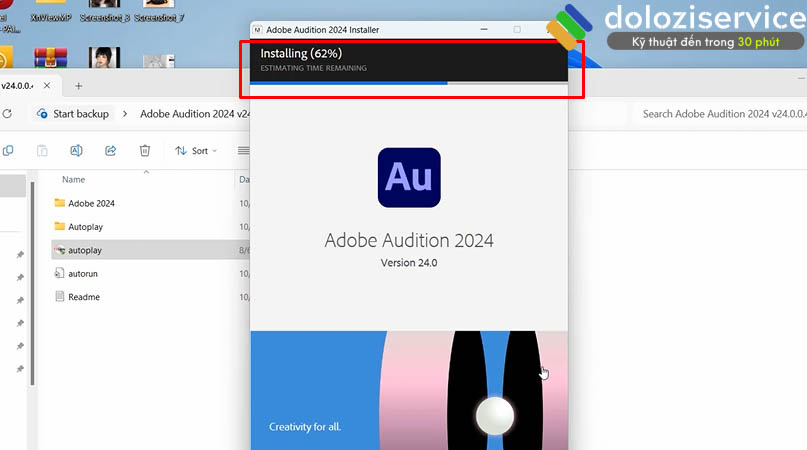Image resolution: width=807 pixels, height=450 pixels.
Task: Click the paste icon in Explorer toolbar
Action: (x=42, y=151)
